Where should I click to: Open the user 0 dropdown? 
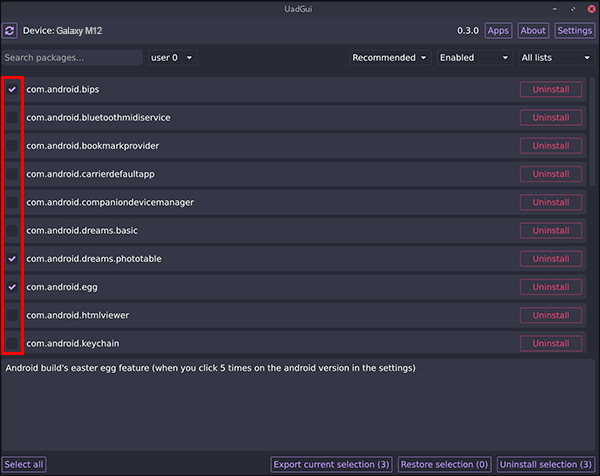tap(173, 58)
